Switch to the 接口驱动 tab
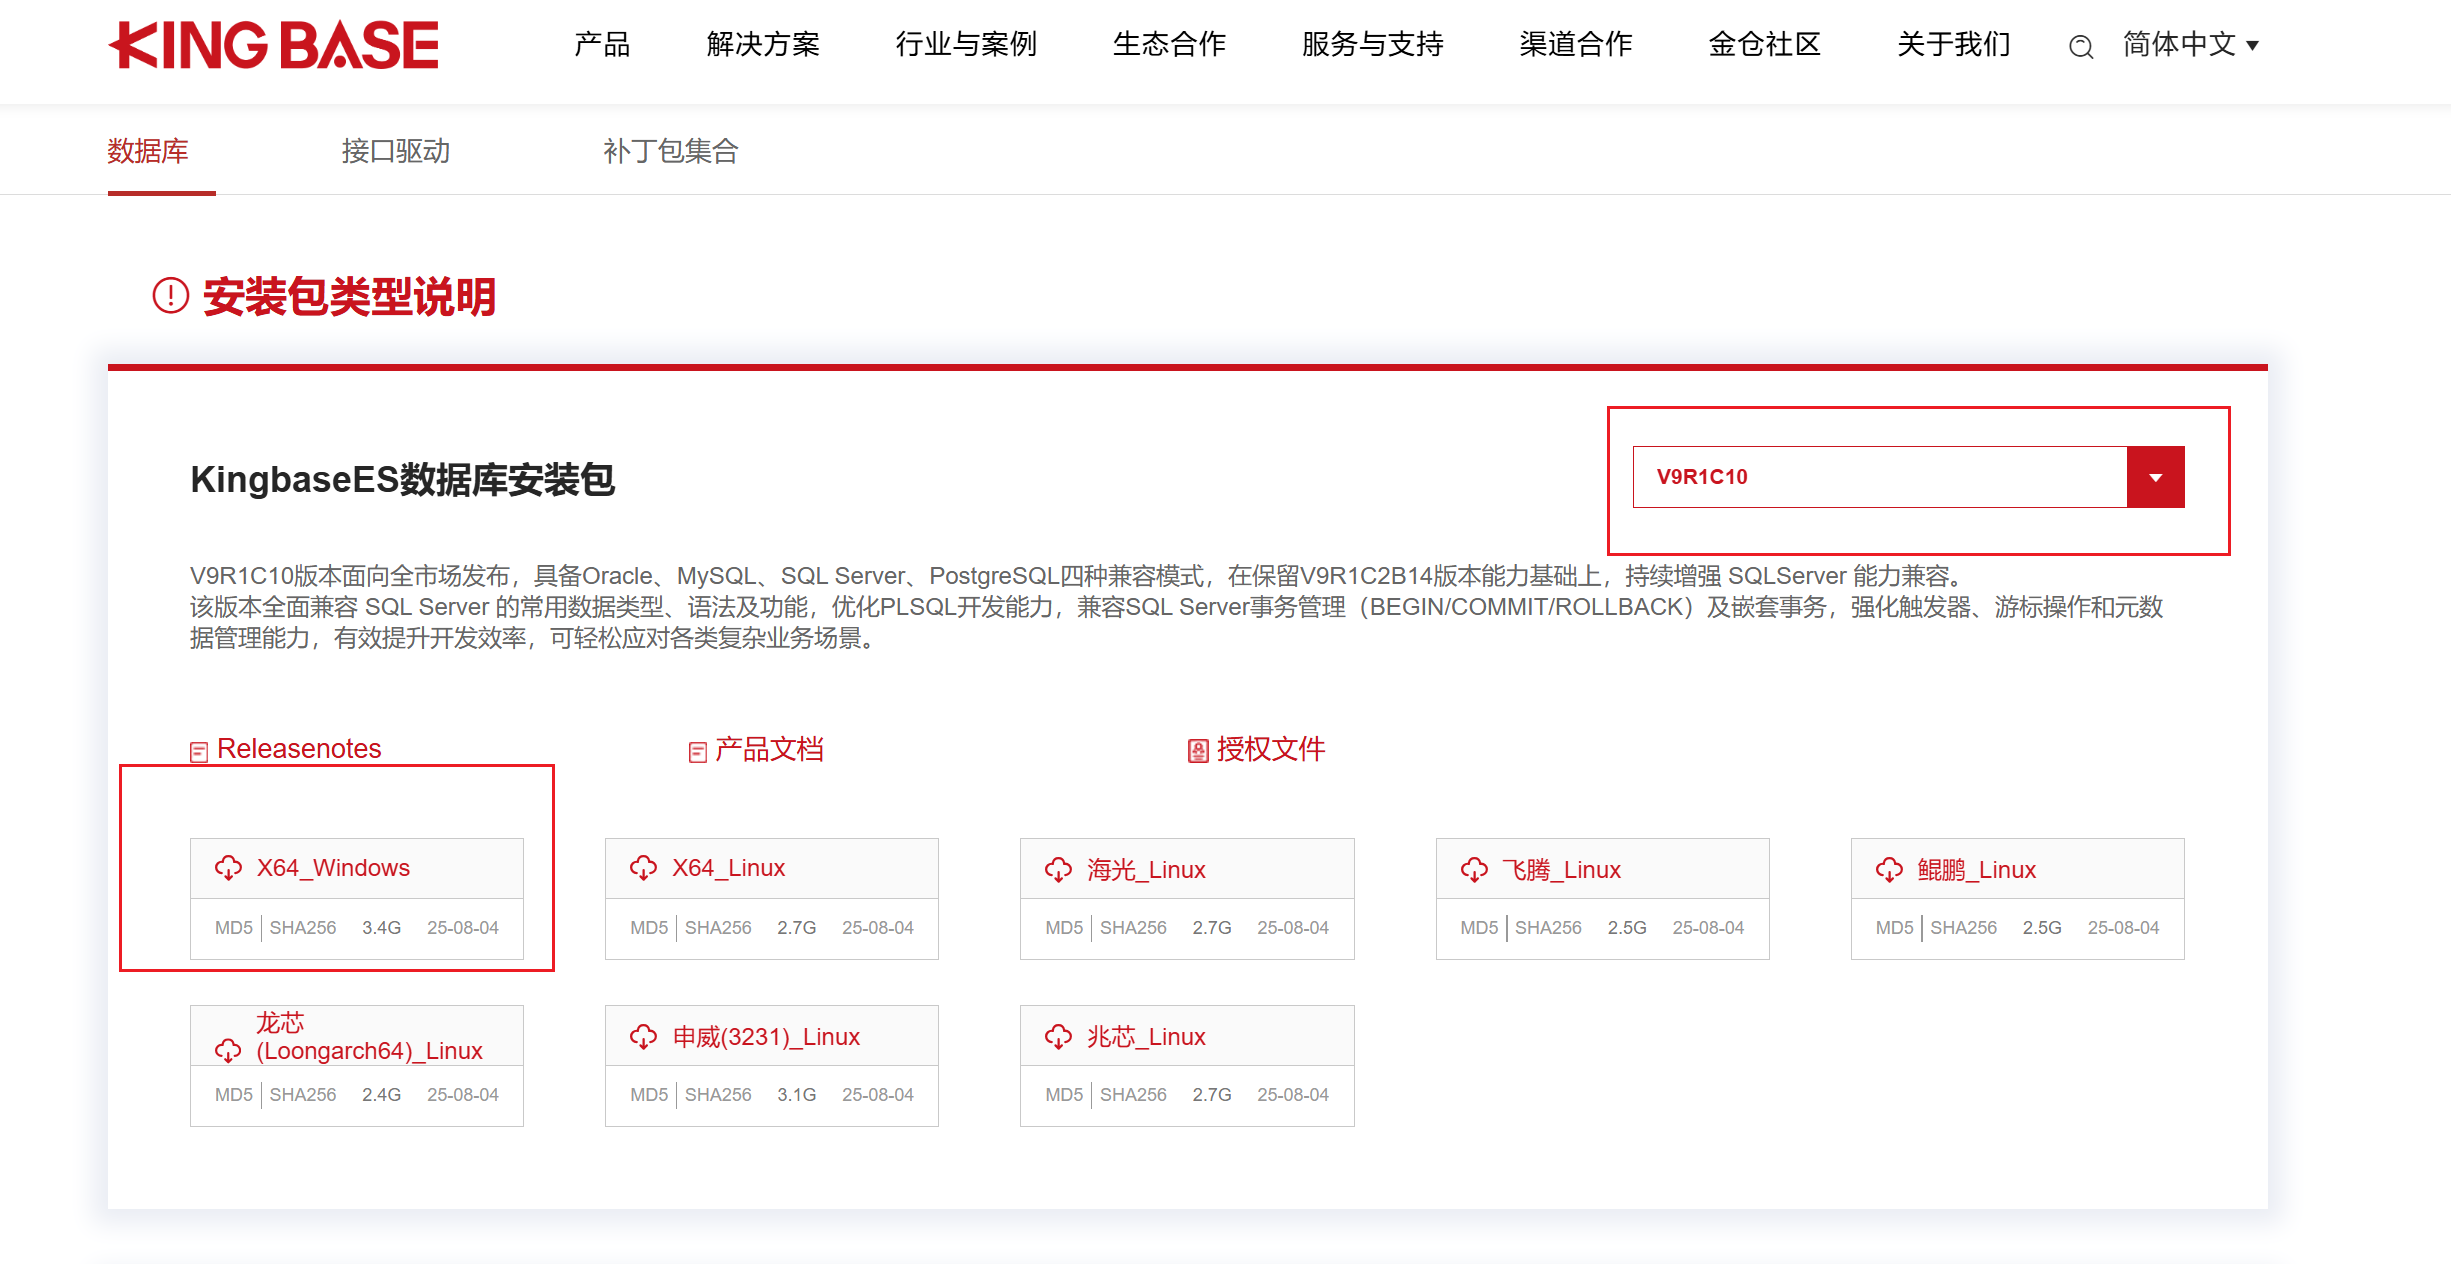This screenshot has height=1264, width=2451. click(396, 151)
